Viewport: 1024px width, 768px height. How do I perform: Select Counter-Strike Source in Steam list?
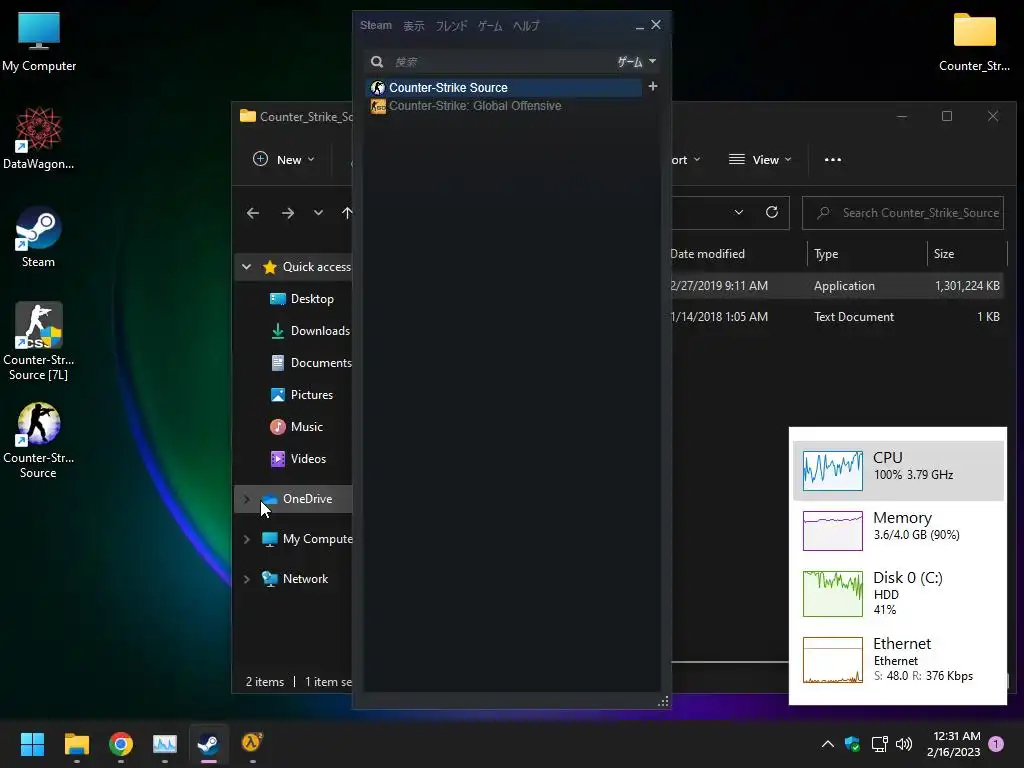coord(504,88)
